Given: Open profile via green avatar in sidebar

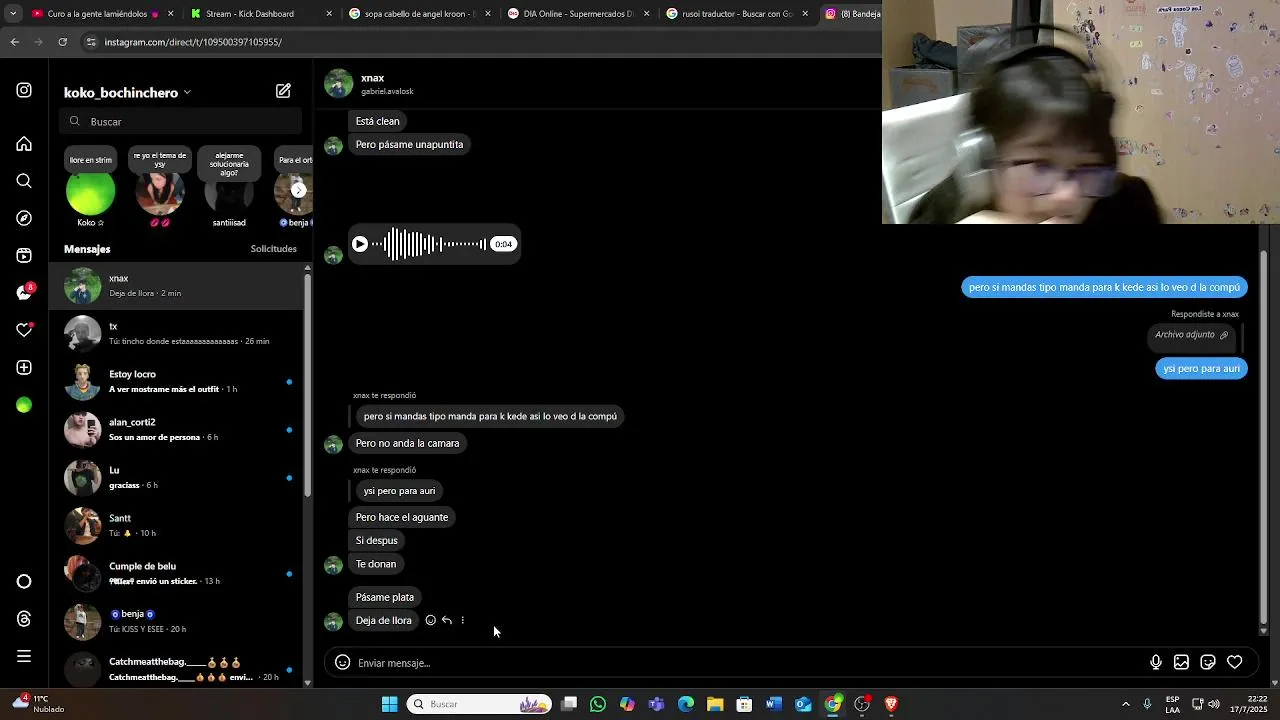Looking at the screenshot, I should point(24,405).
